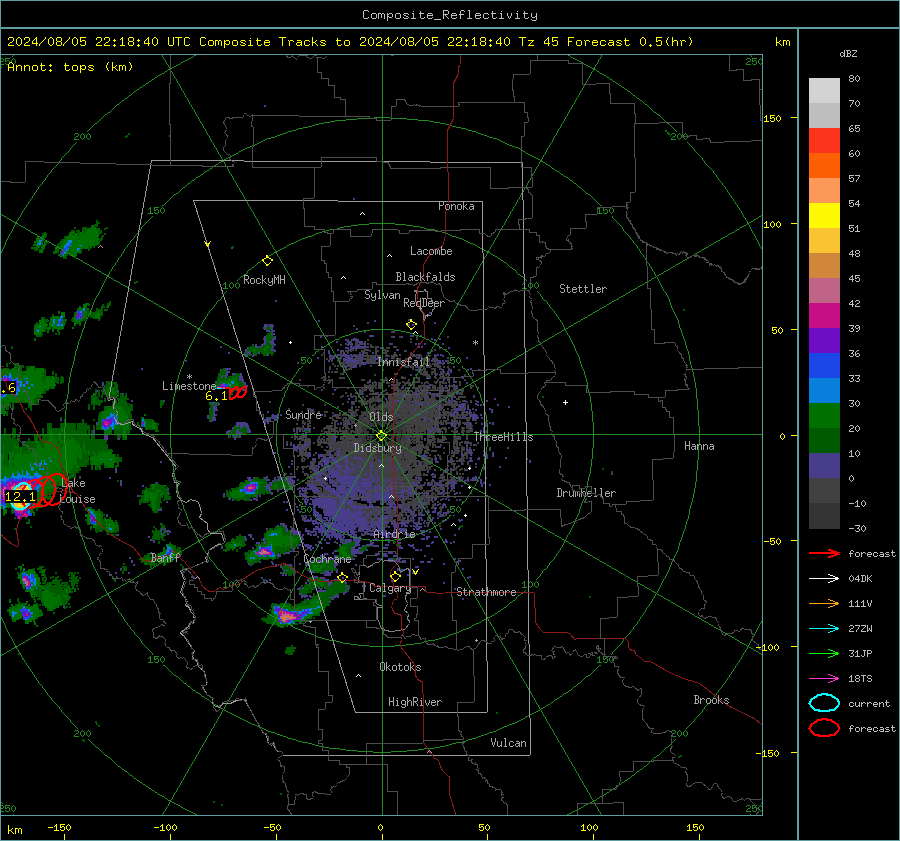Click the HighRiver label
900x841 pixels.
[415, 702]
